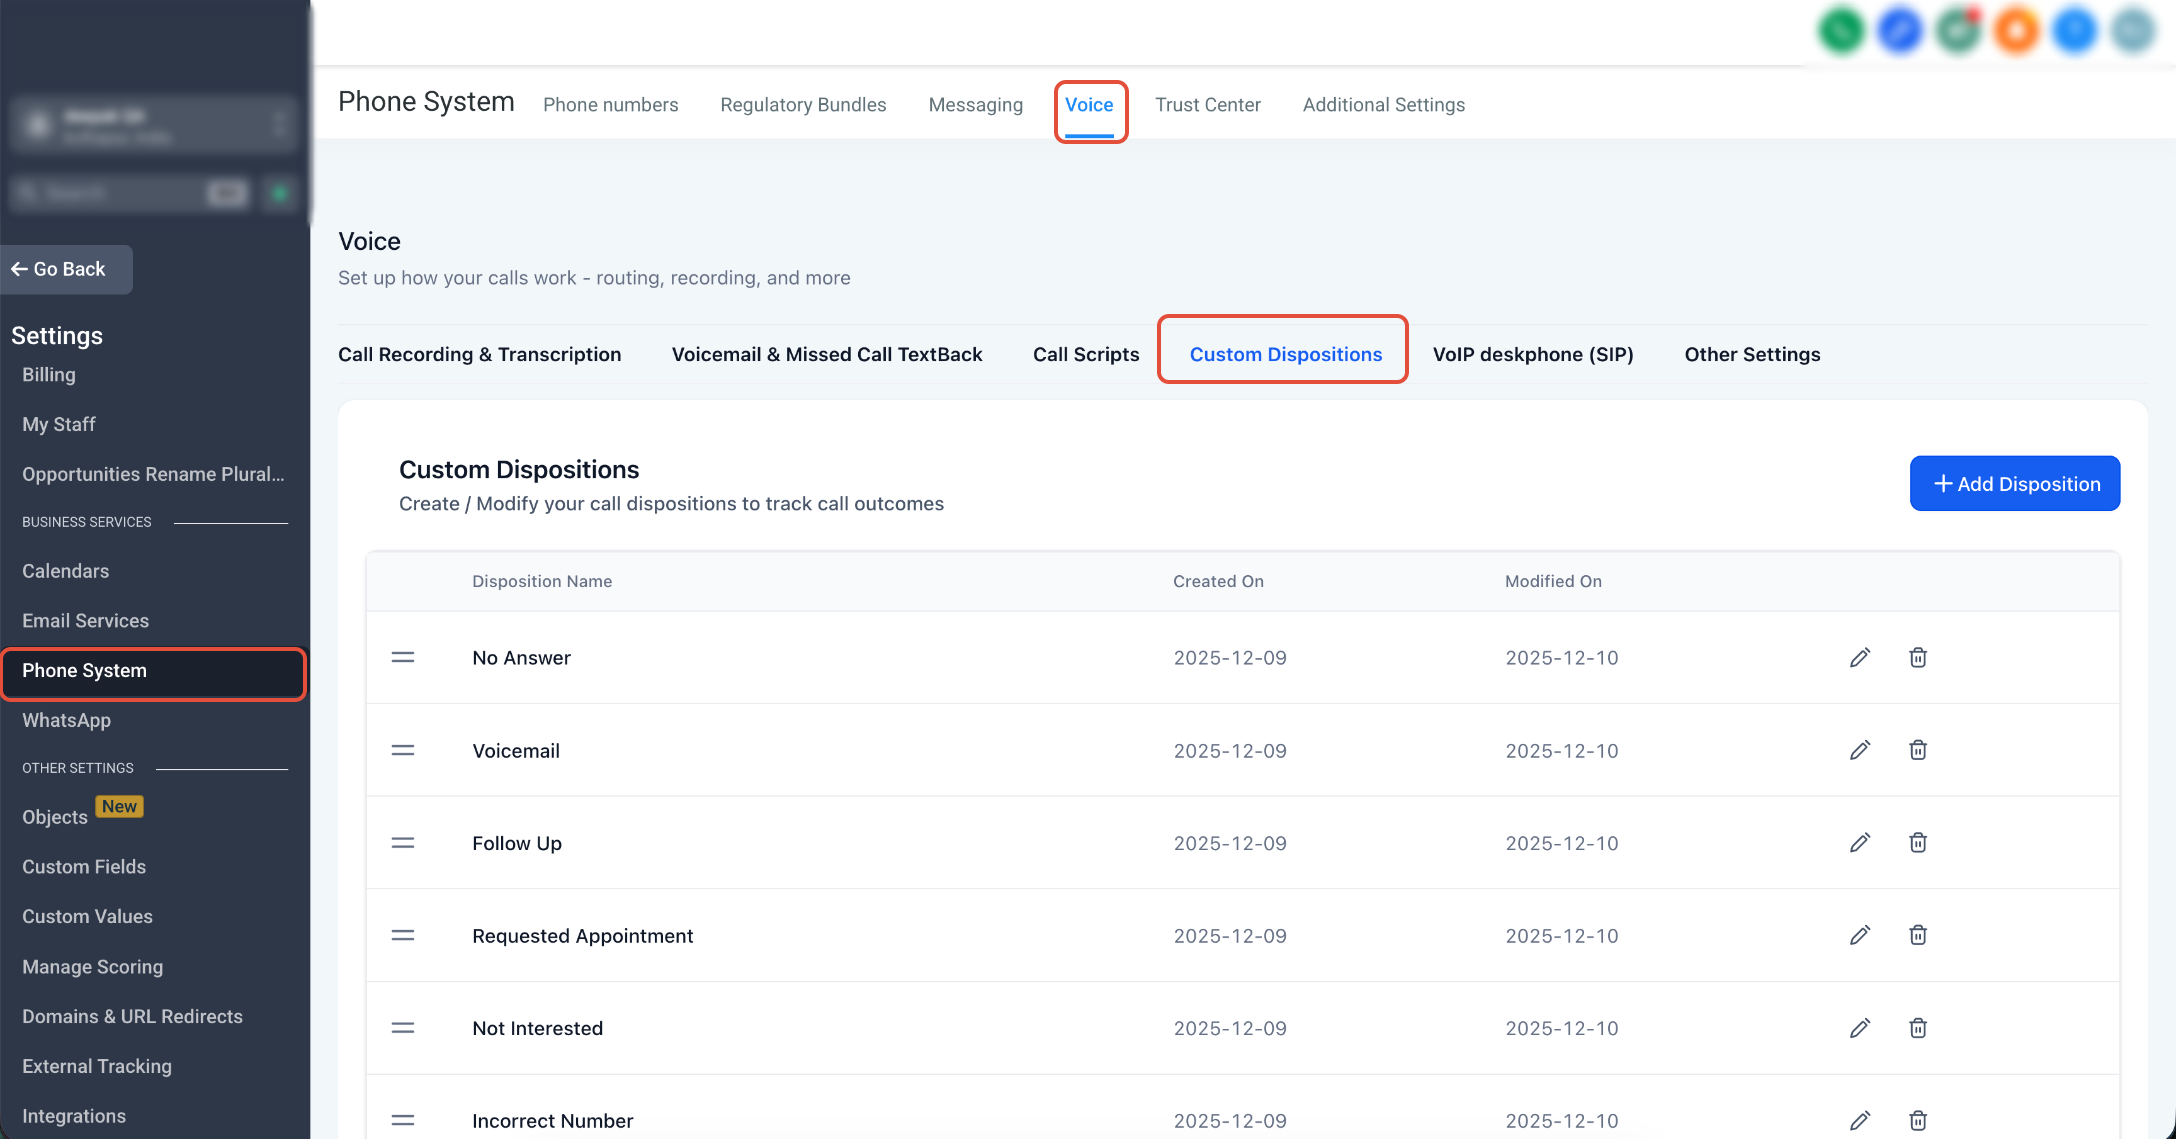Viewport: 2176px width, 1139px height.
Task: Edit the Requested Appointment disposition
Action: click(x=1860, y=935)
